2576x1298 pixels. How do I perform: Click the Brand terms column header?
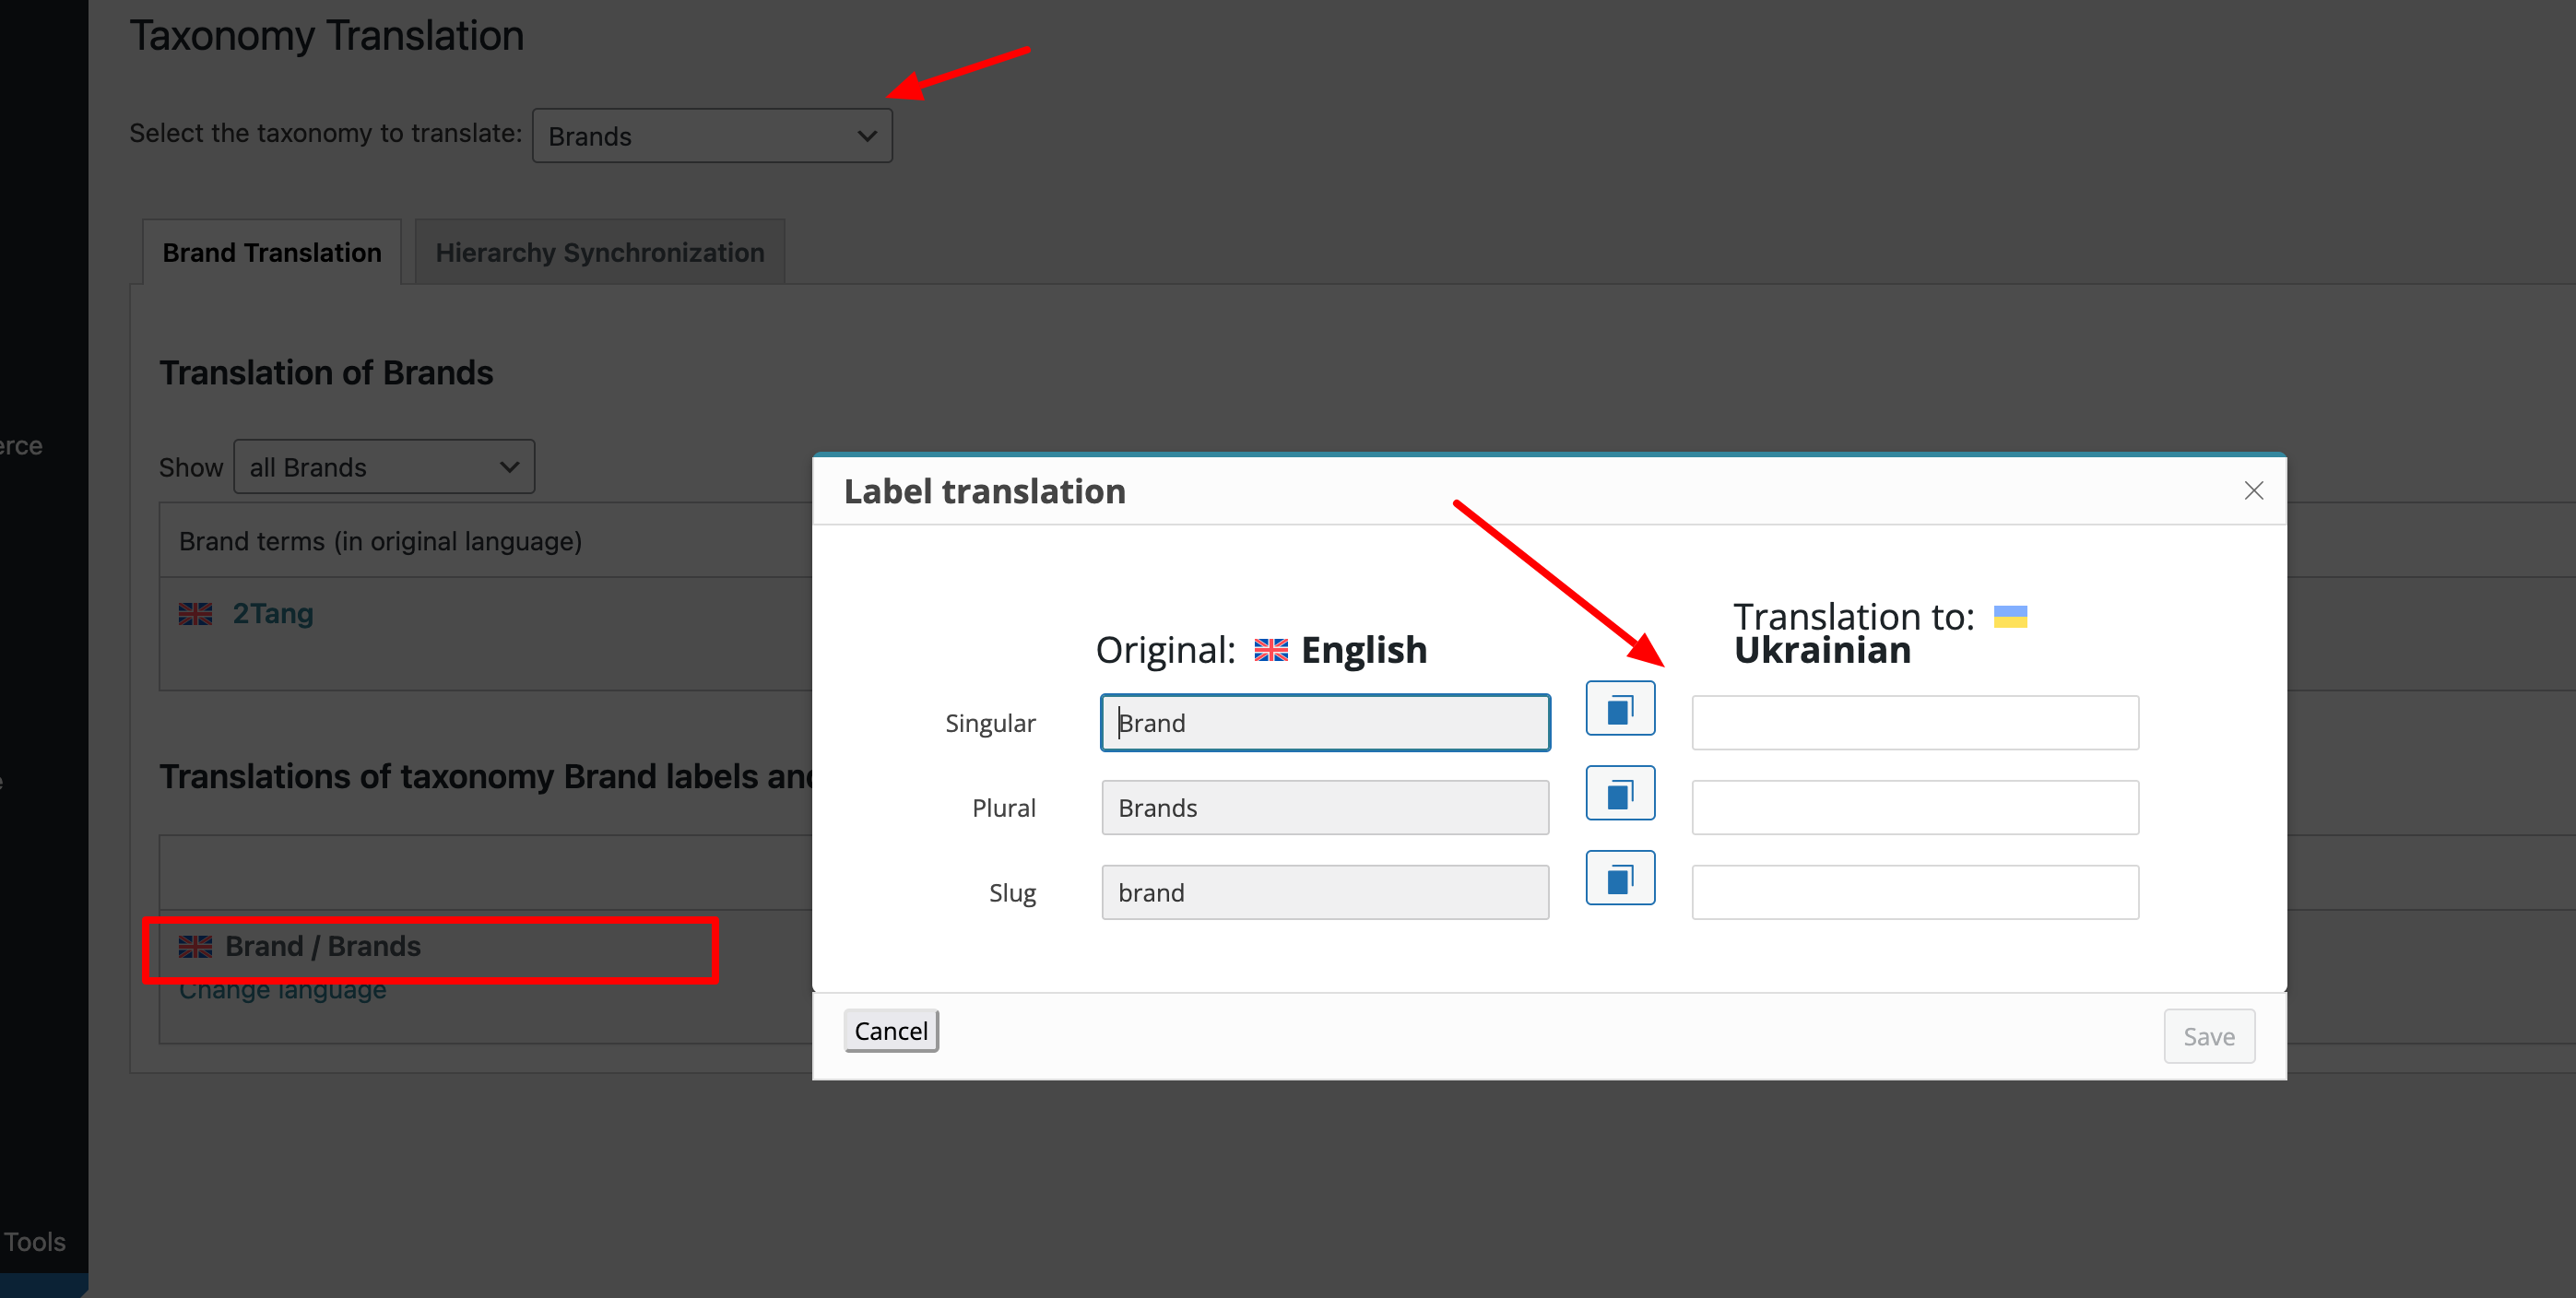click(x=380, y=541)
